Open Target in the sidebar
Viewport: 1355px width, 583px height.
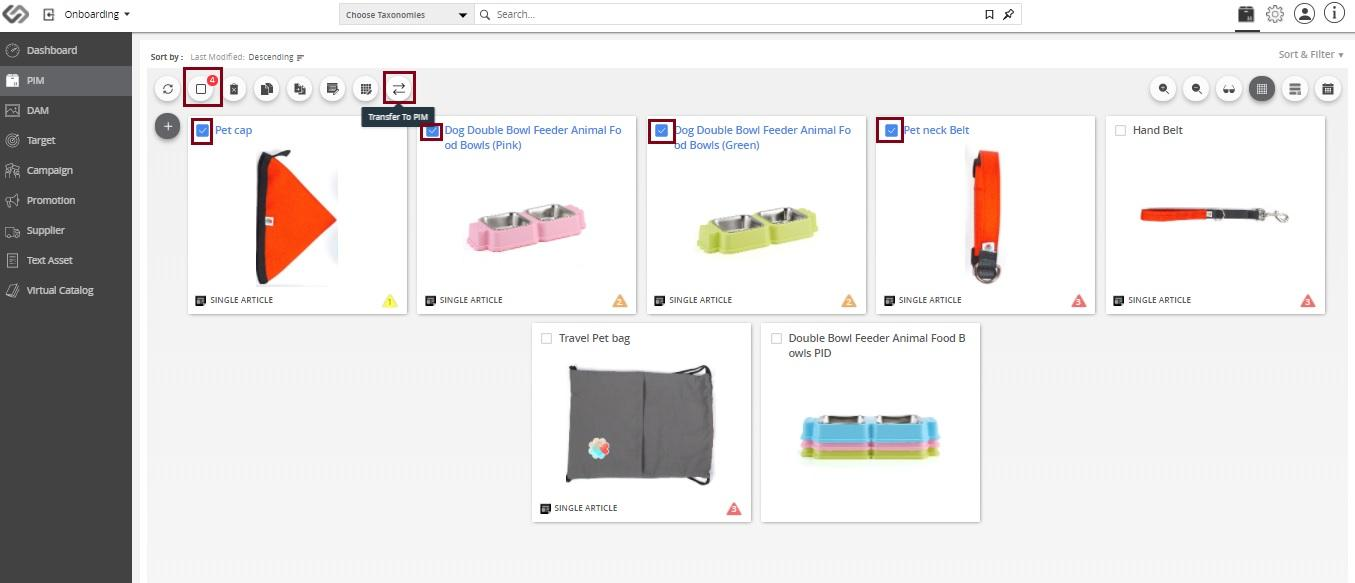click(x=66, y=140)
